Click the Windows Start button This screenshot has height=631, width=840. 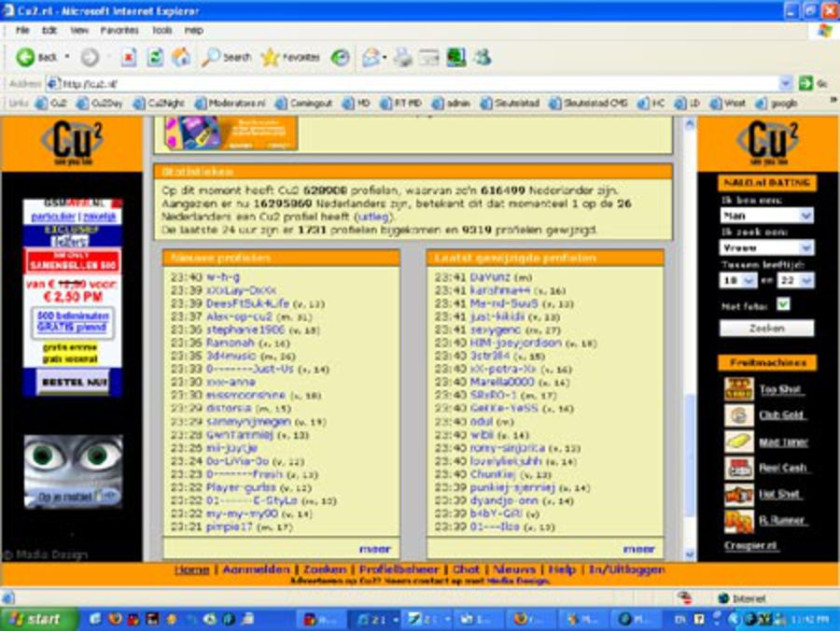[34, 619]
